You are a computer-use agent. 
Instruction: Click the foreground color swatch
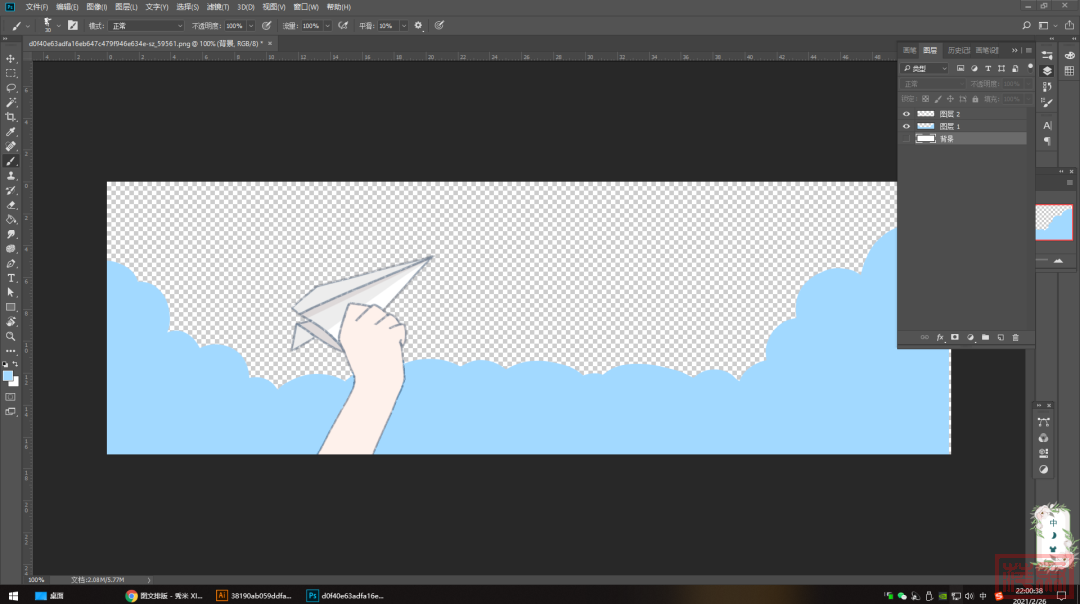[8, 376]
